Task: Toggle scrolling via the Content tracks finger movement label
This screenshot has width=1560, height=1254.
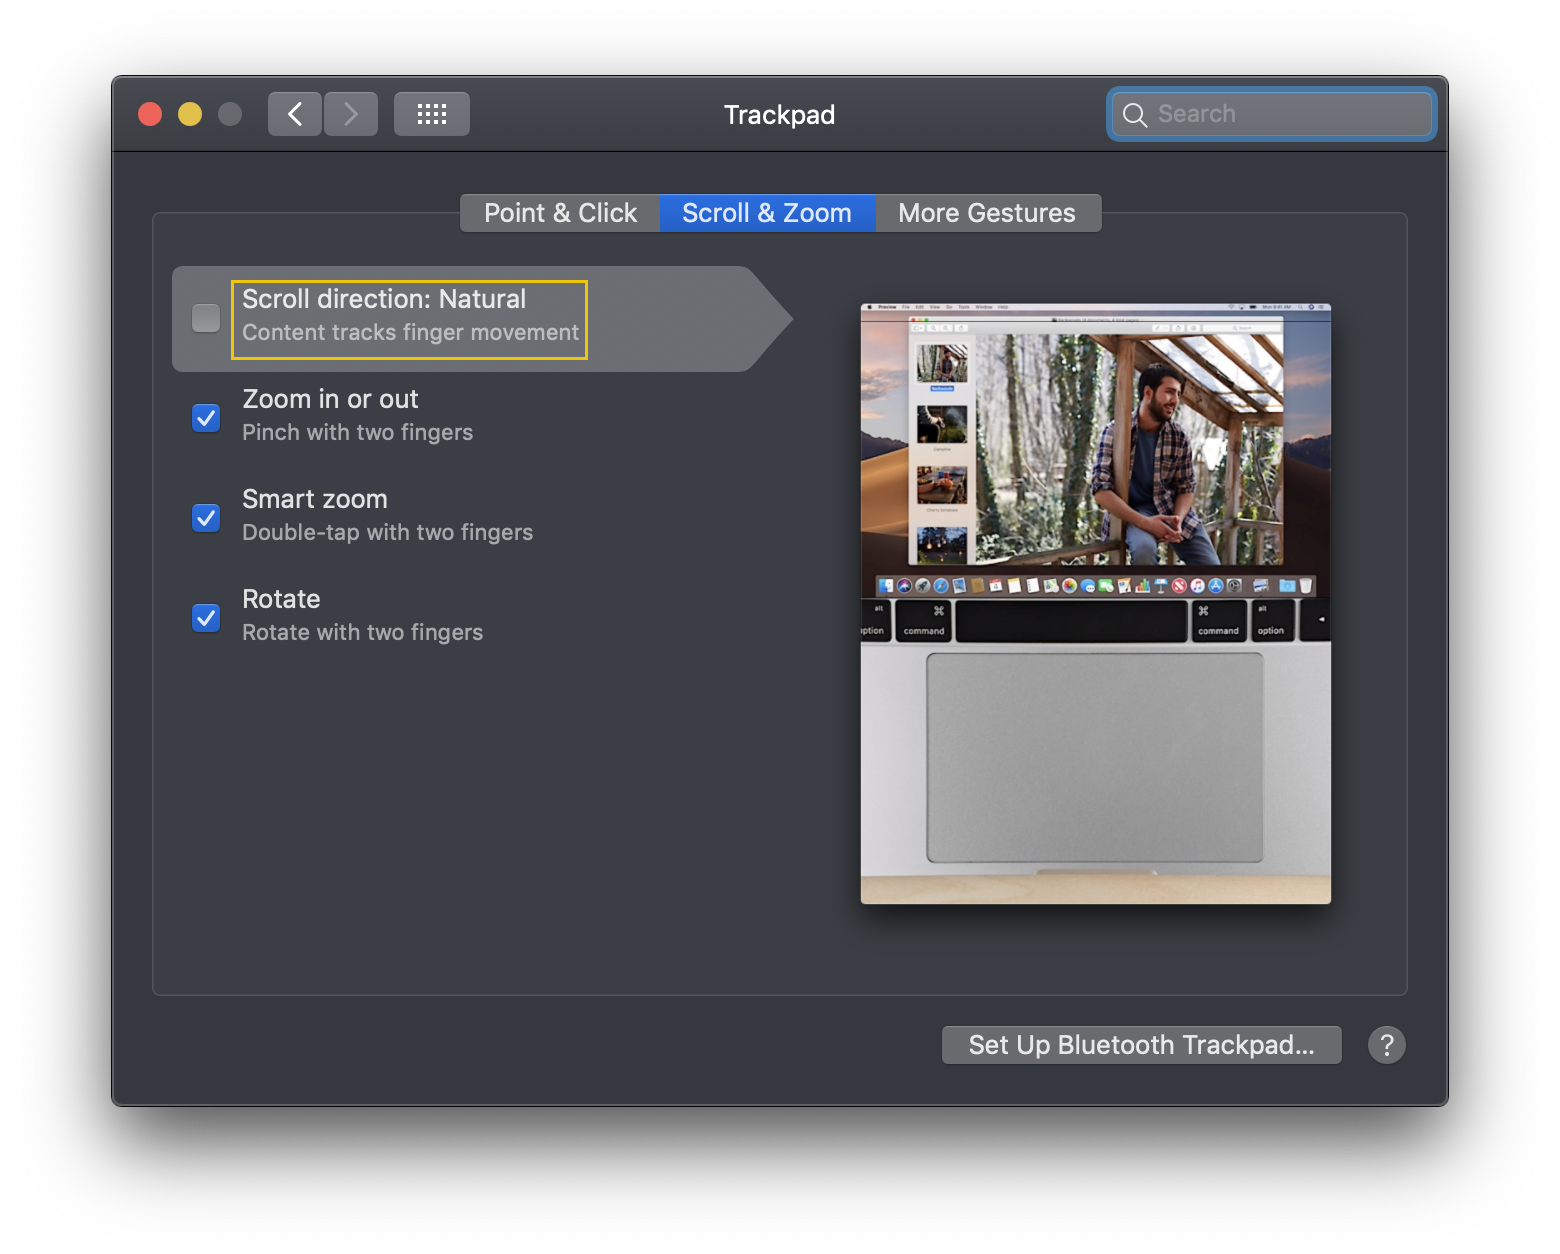Action: pos(409,333)
